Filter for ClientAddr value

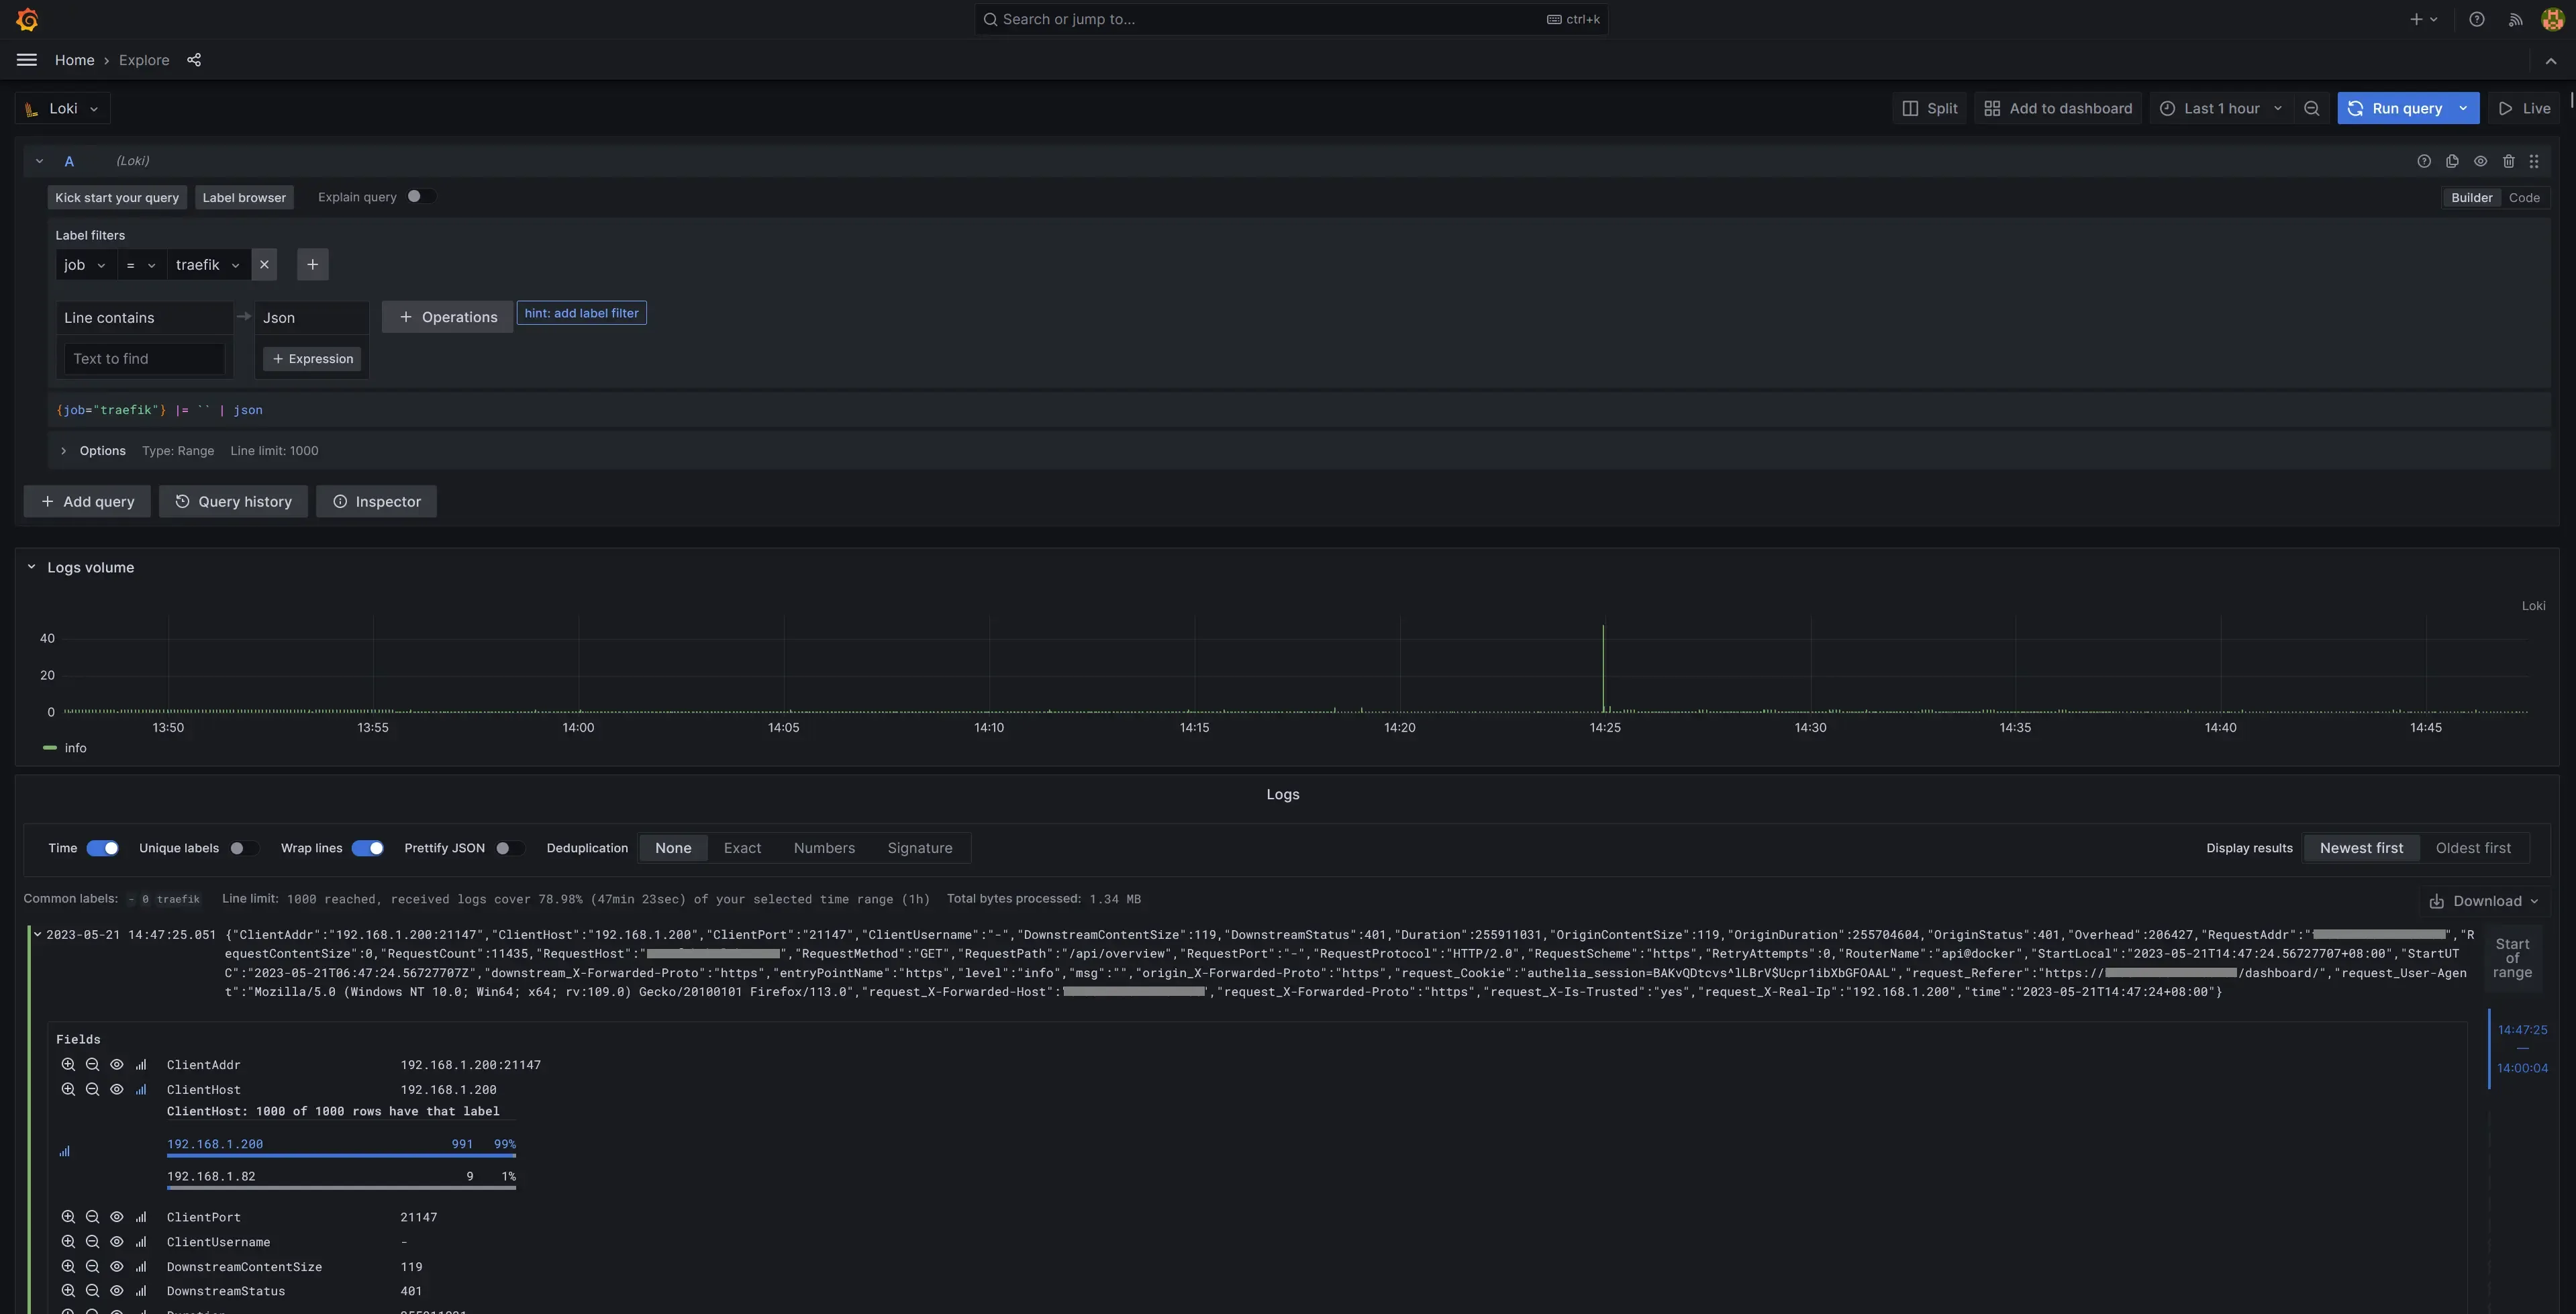point(68,1065)
